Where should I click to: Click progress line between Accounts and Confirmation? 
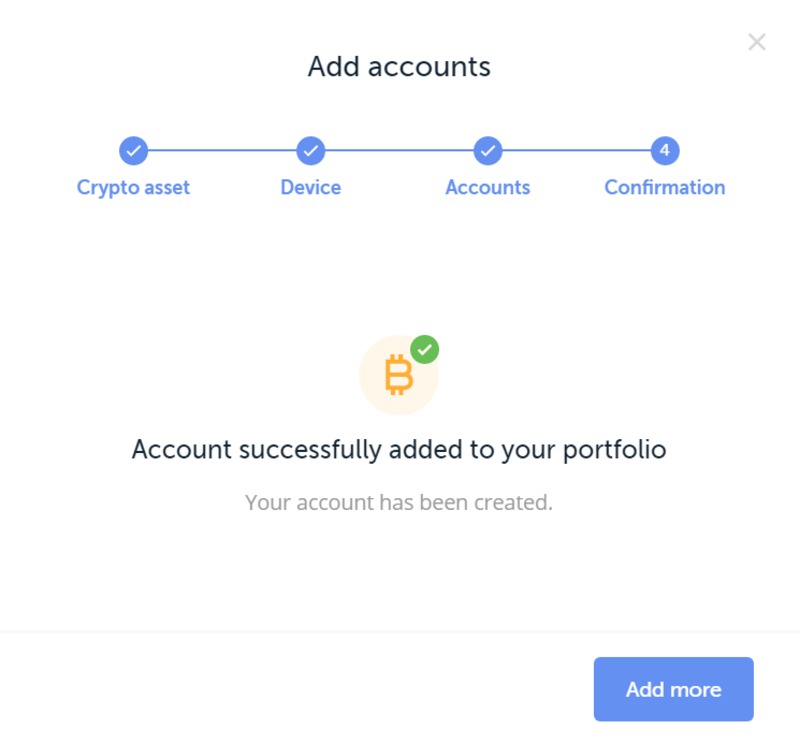click(x=576, y=151)
